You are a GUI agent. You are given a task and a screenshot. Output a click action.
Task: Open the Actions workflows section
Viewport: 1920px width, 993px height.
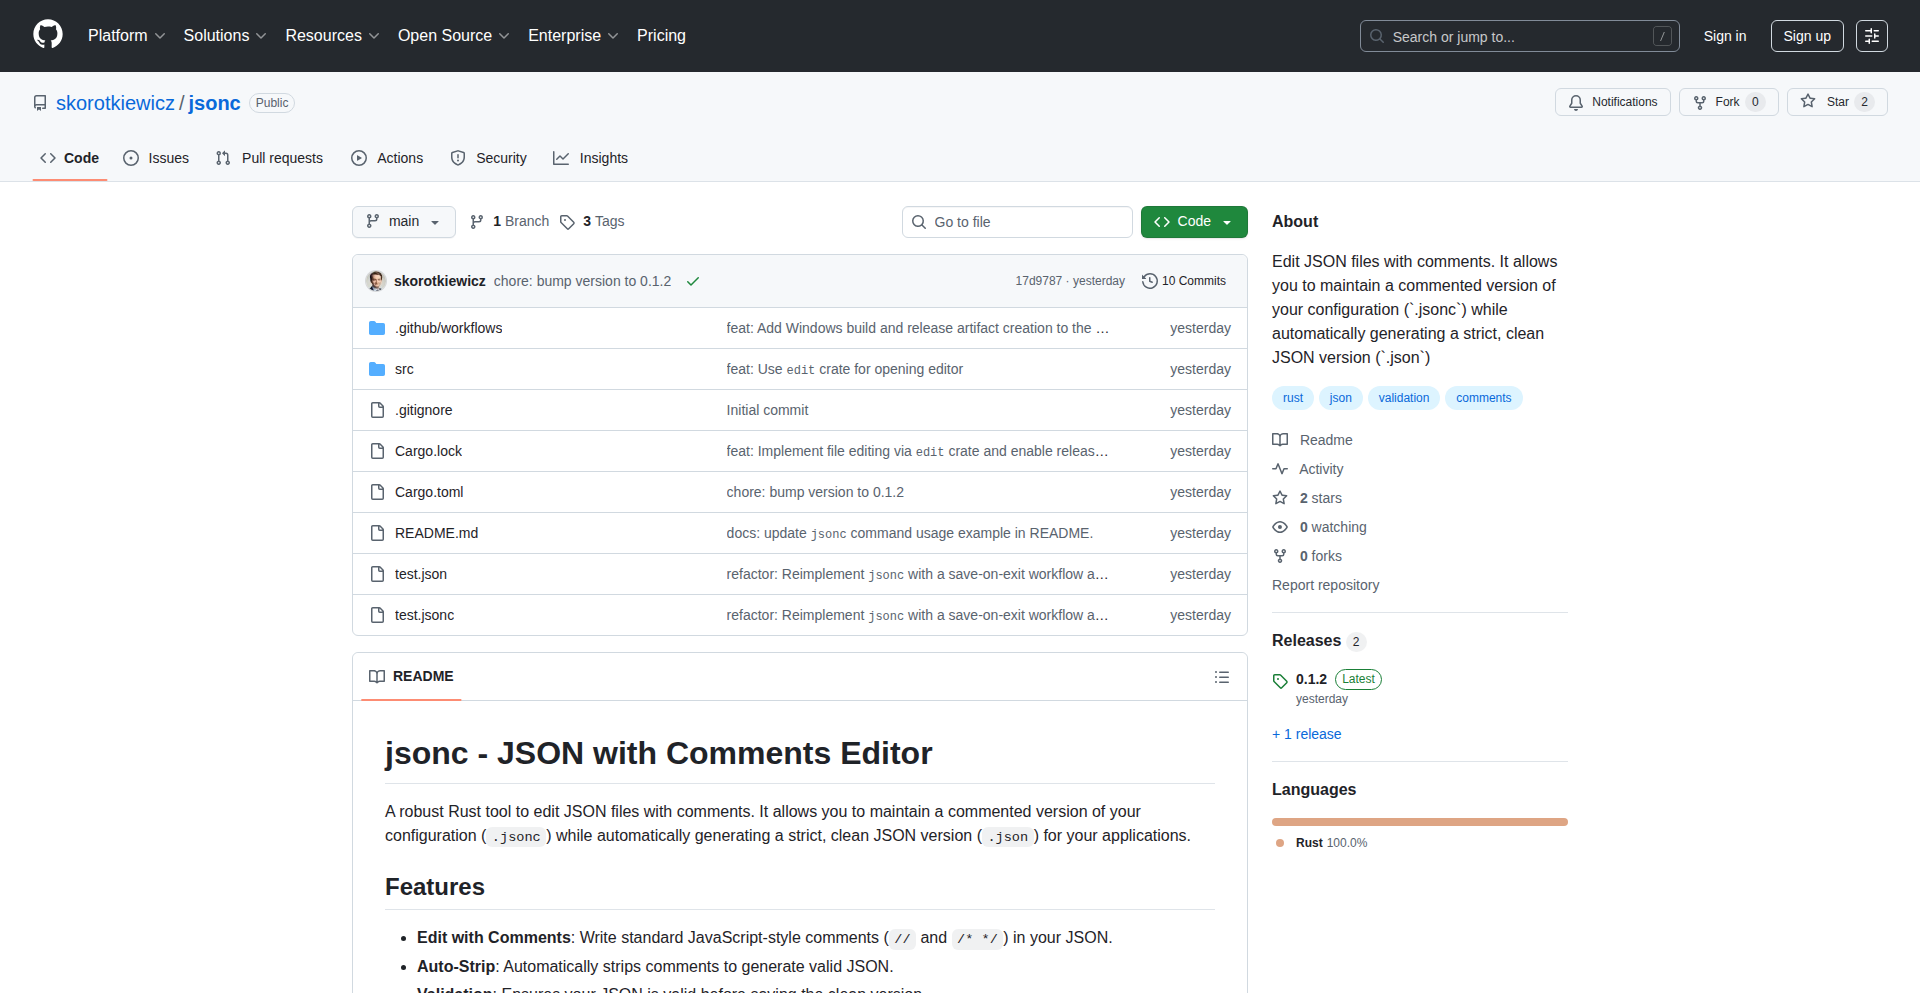(x=387, y=158)
